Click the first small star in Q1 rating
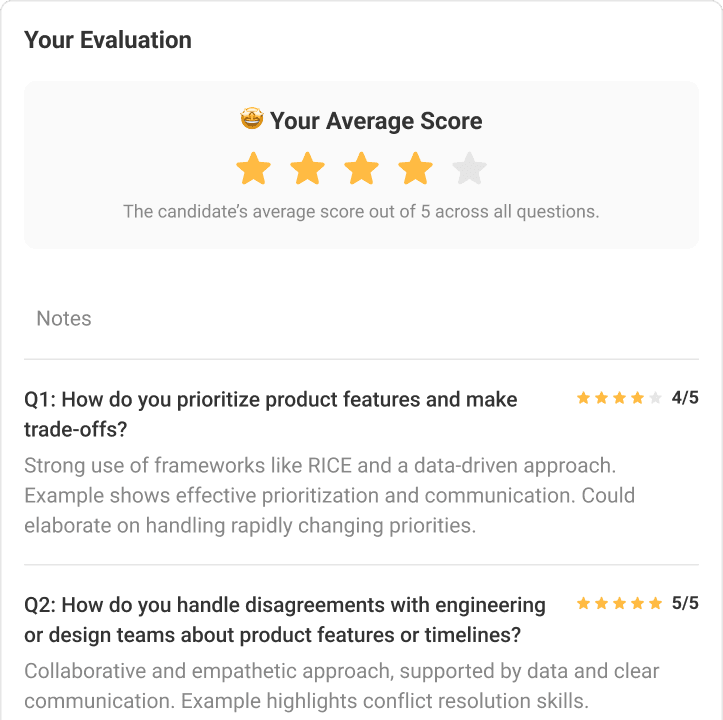 pyautogui.click(x=583, y=398)
